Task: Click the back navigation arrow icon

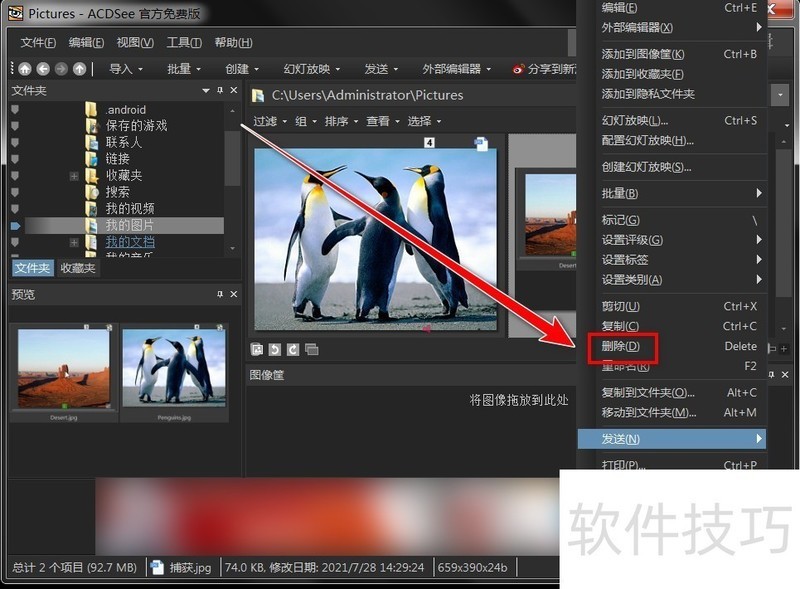Action: point(42,70)
